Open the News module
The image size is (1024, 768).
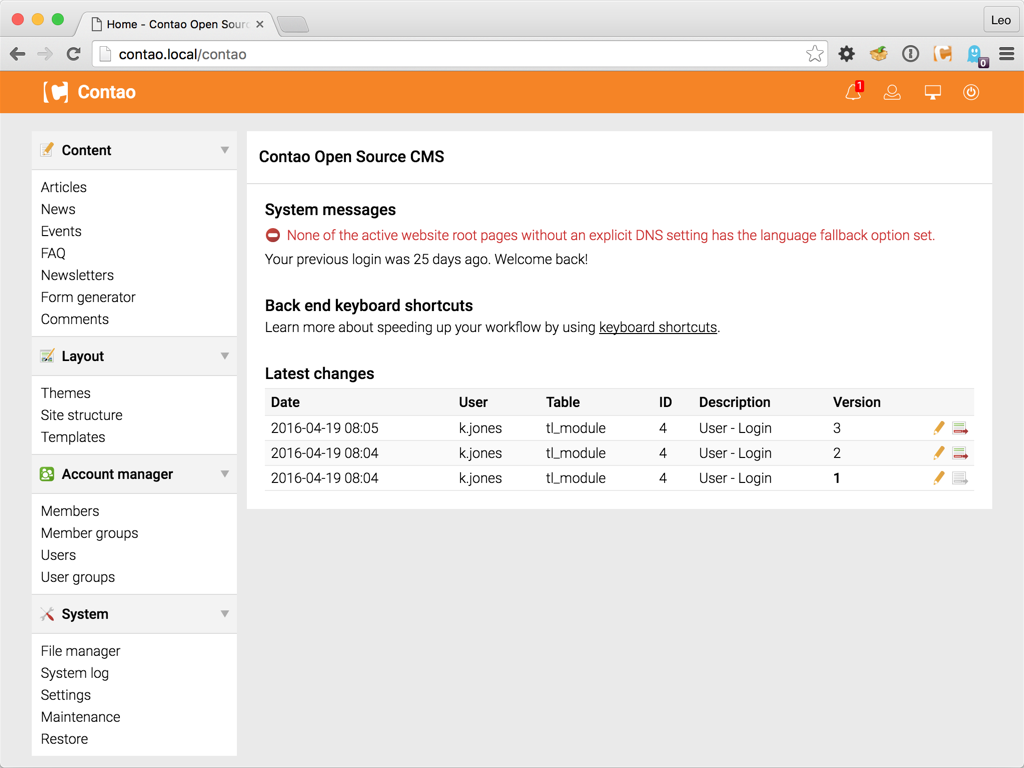58,210
